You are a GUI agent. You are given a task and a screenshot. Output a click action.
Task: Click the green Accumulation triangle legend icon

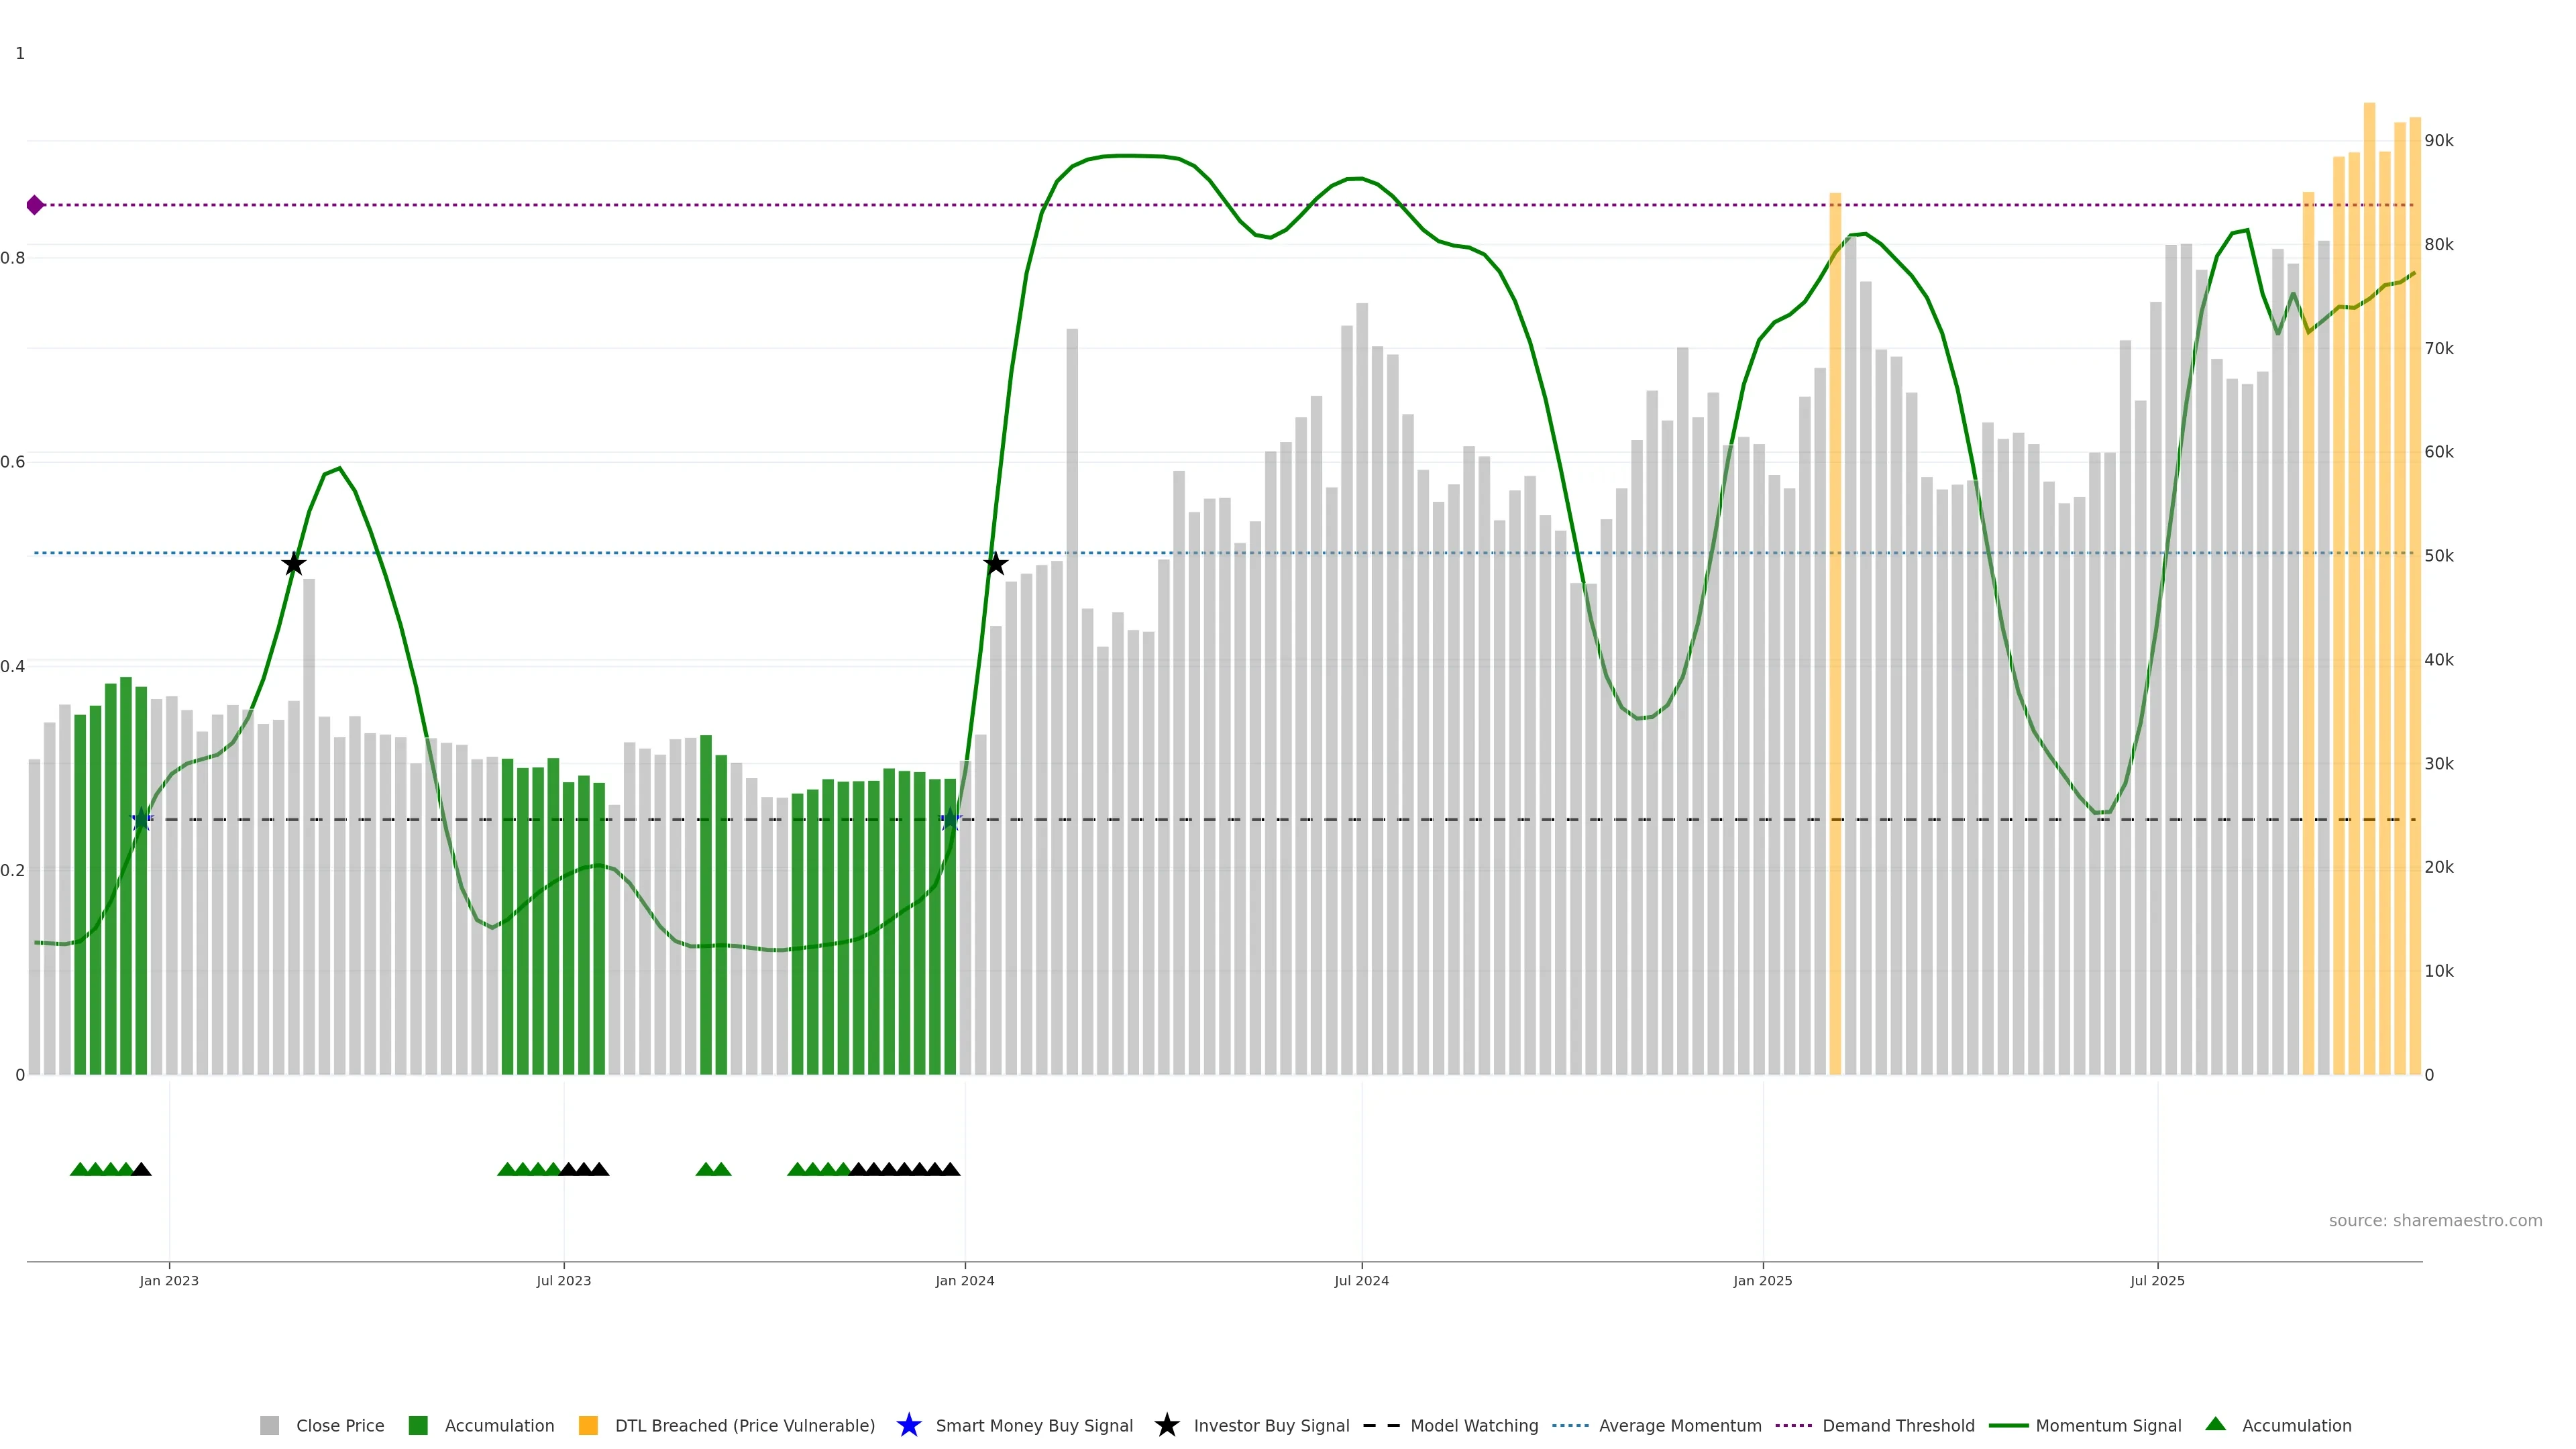point(2215,1424)
